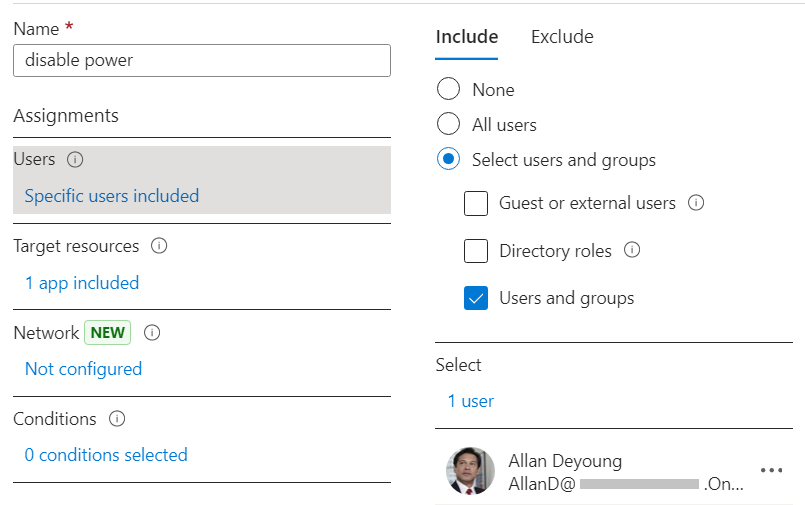This screenshot has width=805, height=505.
Task: Switch to the Exclude tab
Action: (562, 37)
